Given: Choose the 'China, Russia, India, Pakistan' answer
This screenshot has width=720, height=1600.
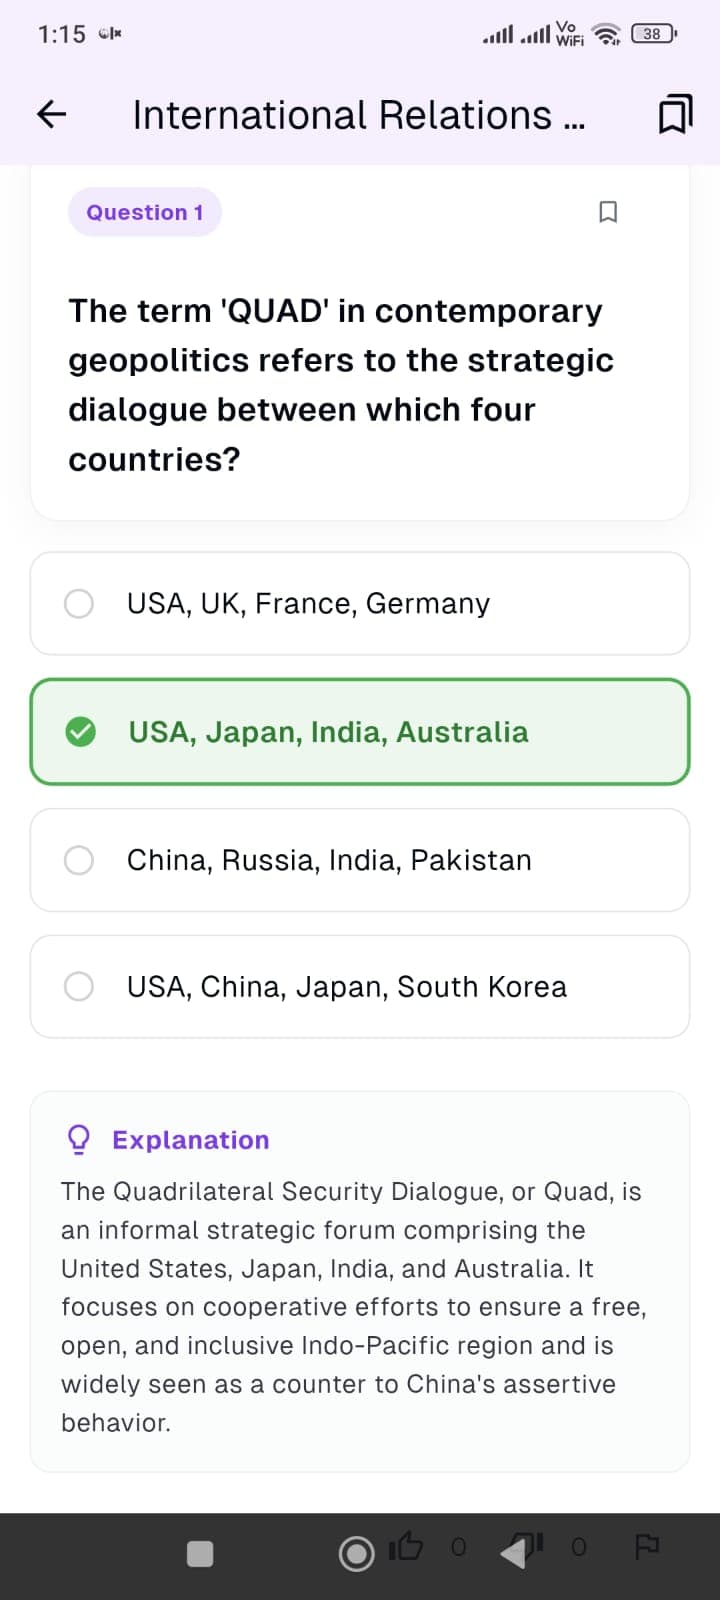Looking at the screenshot, I should click(360, 860).
